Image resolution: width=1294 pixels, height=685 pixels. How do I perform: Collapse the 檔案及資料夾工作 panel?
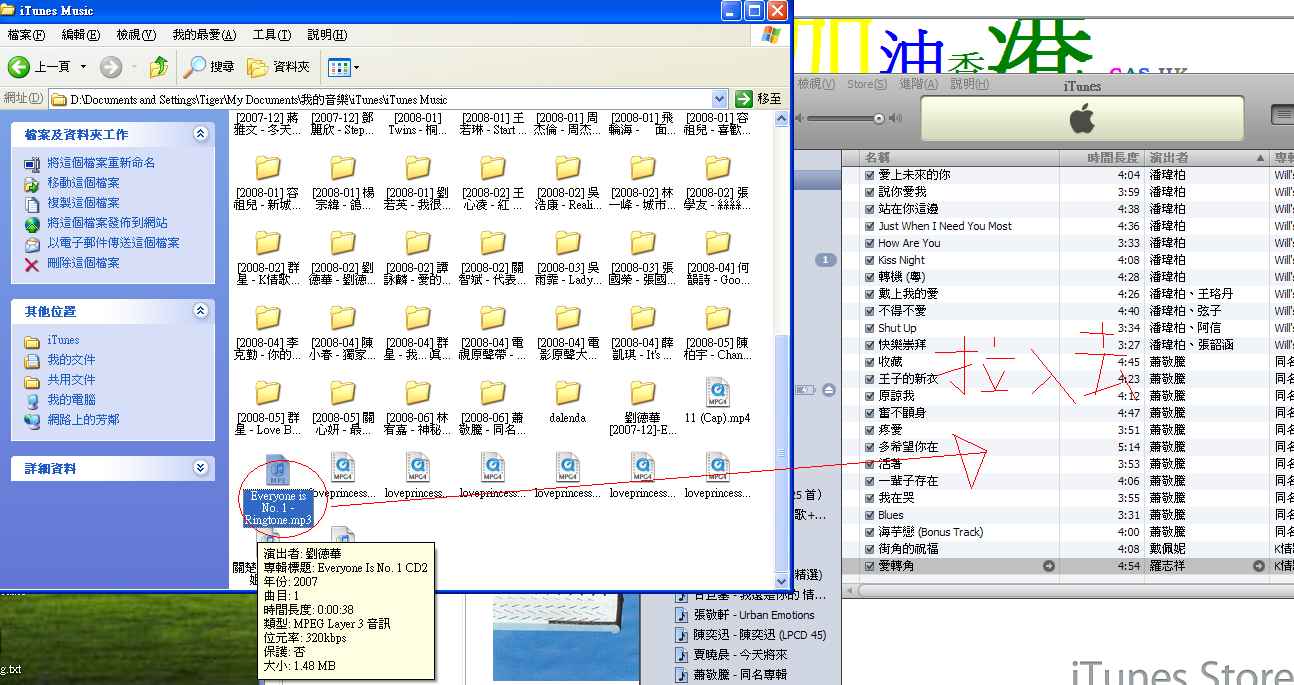point(200,134)
